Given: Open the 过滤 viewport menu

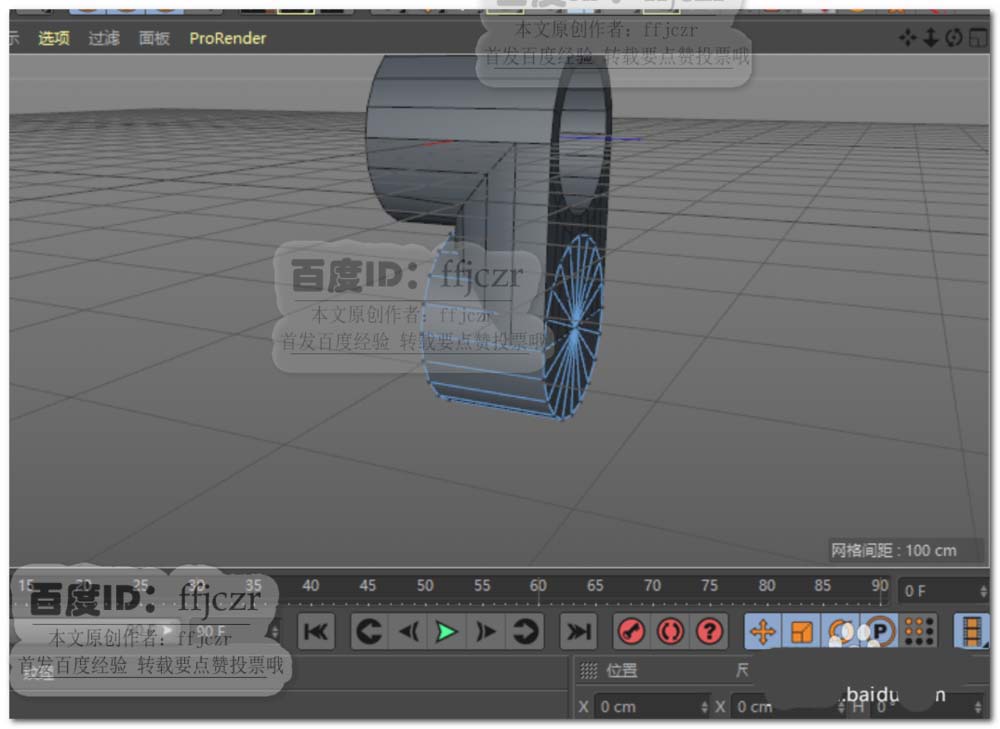Looking at the screenshot, I should tap(104, 38).
